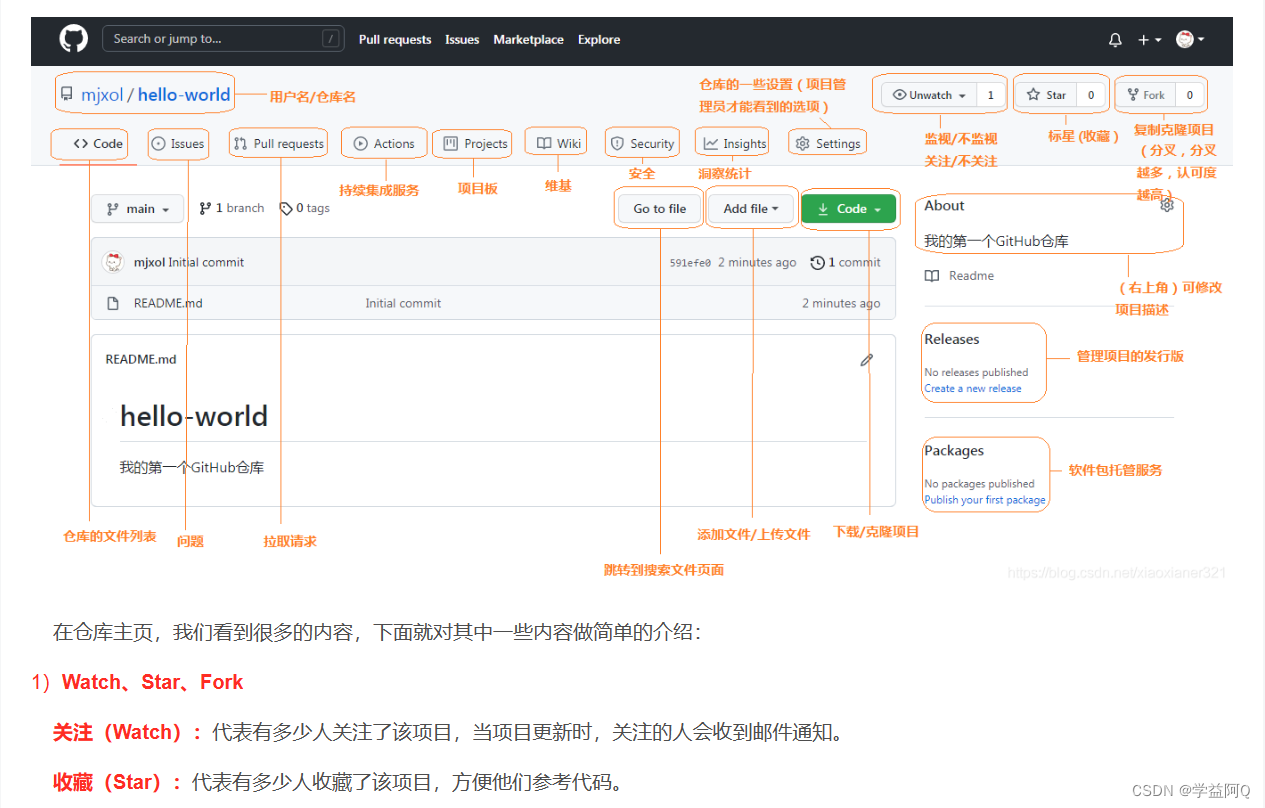Expand the main branch selector
This screenshot has height=808, width=1265.
(138, 209)
